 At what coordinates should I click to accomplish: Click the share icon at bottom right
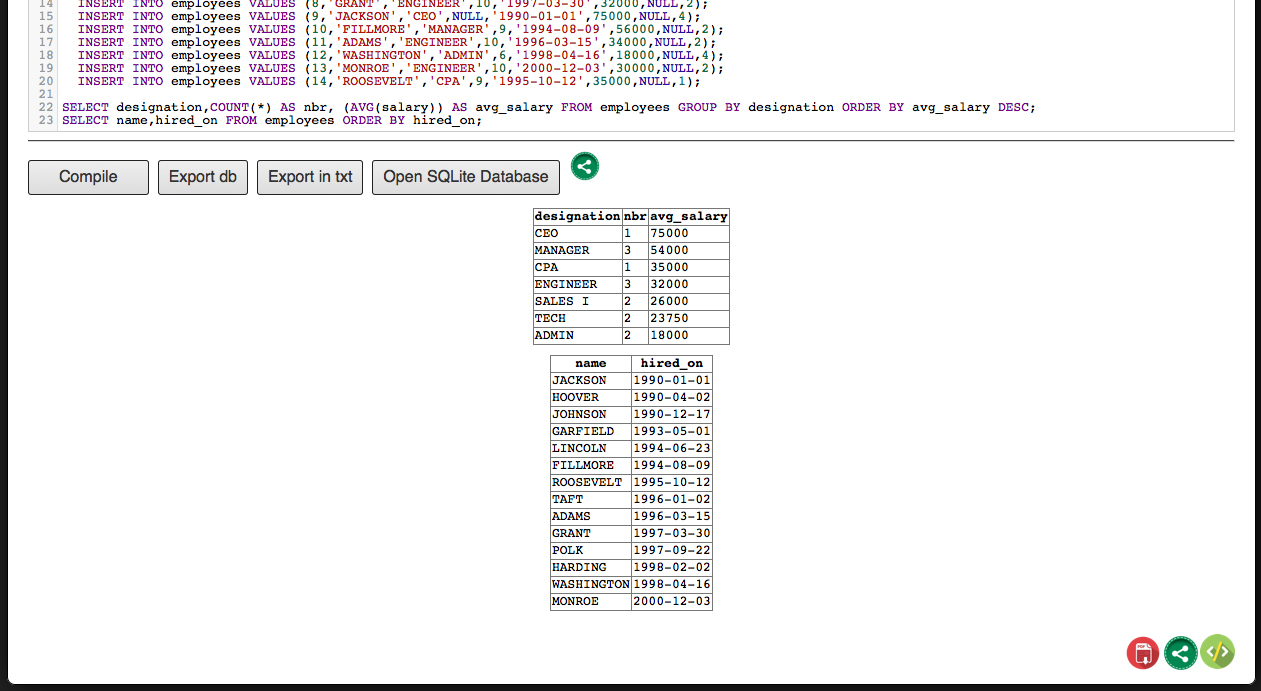pos(1180,653)
